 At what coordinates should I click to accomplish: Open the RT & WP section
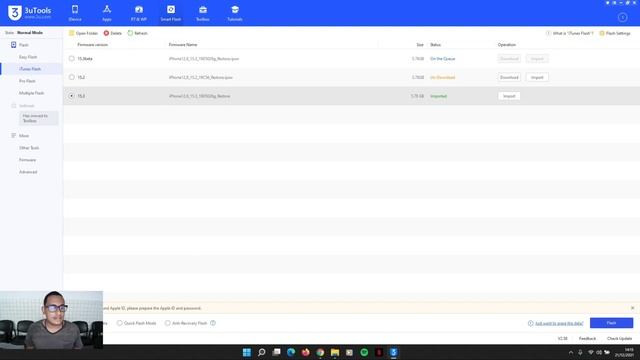139,13
